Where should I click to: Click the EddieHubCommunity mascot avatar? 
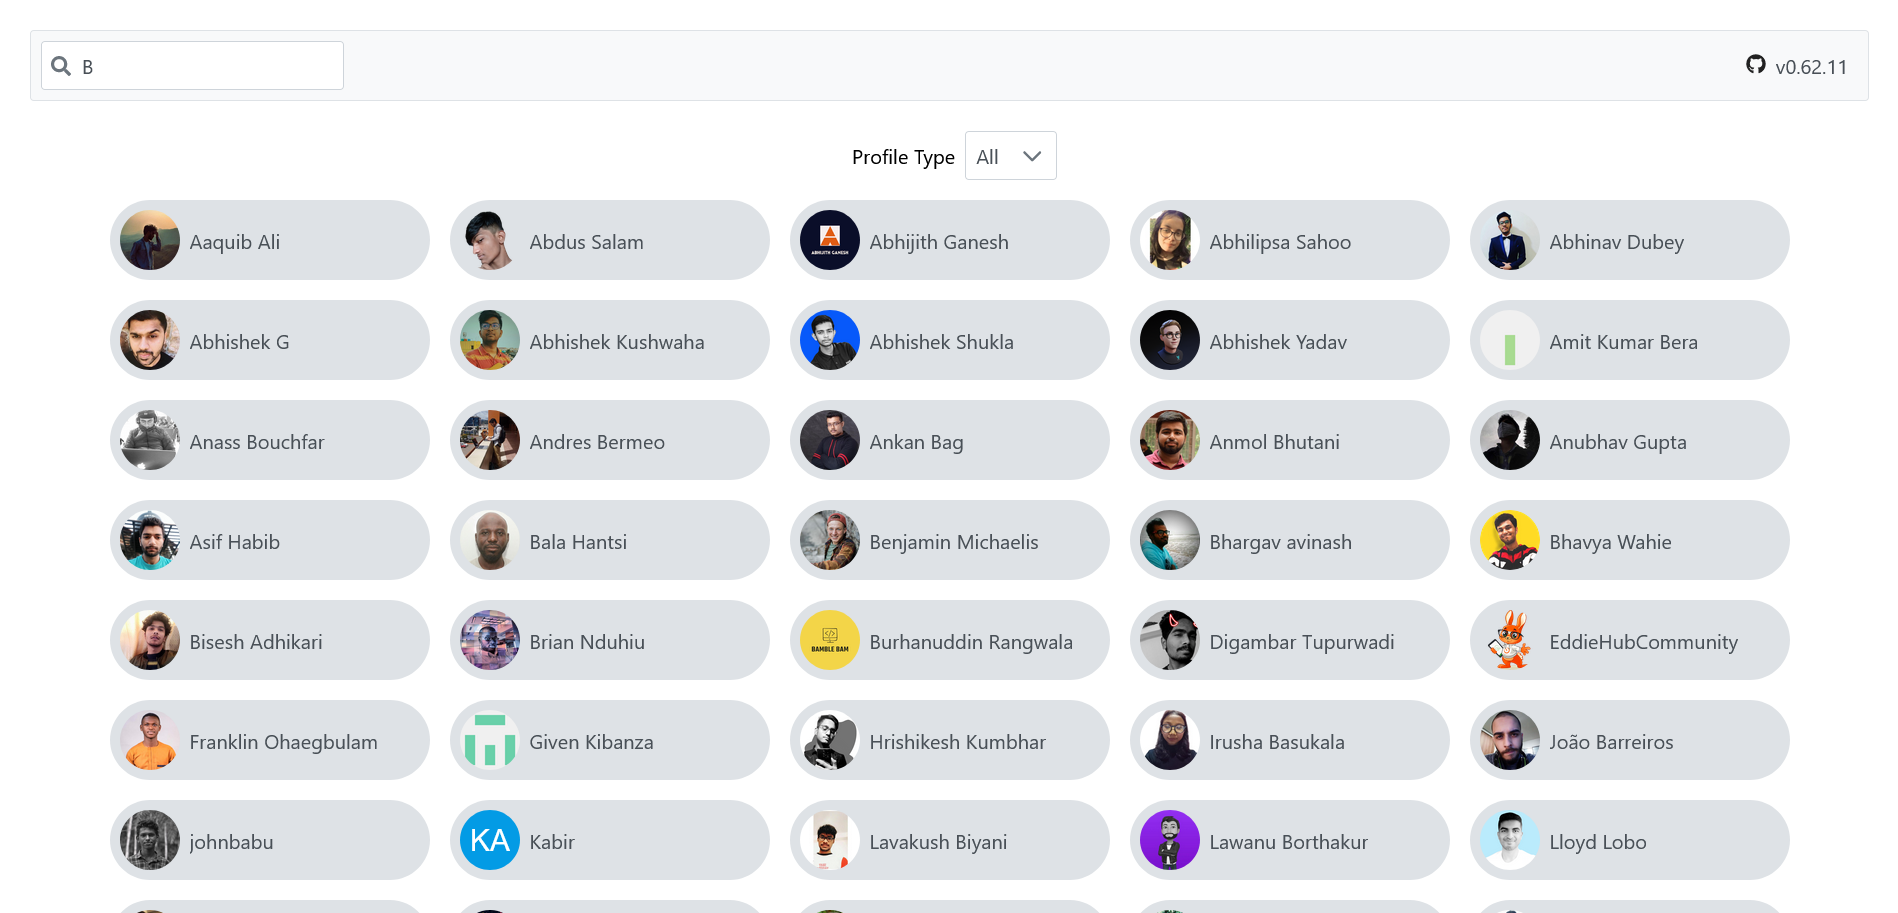[1509, 640]
